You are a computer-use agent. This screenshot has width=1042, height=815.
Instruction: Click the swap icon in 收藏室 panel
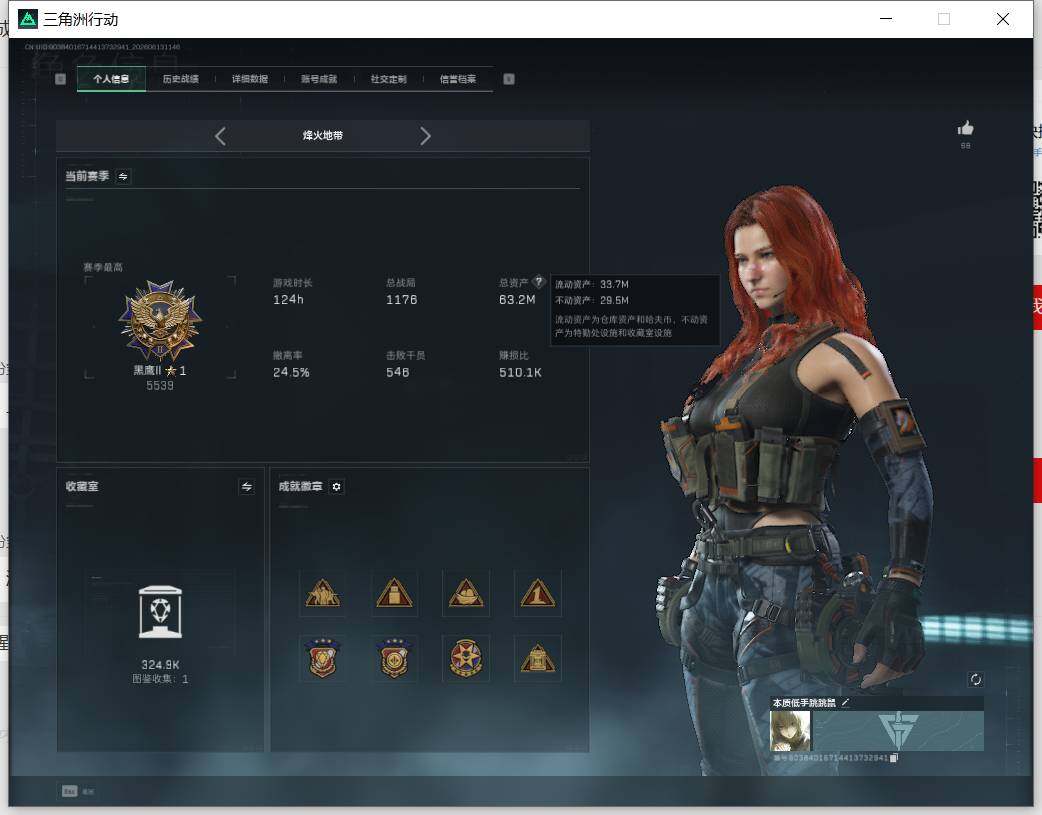click(247, 487)
